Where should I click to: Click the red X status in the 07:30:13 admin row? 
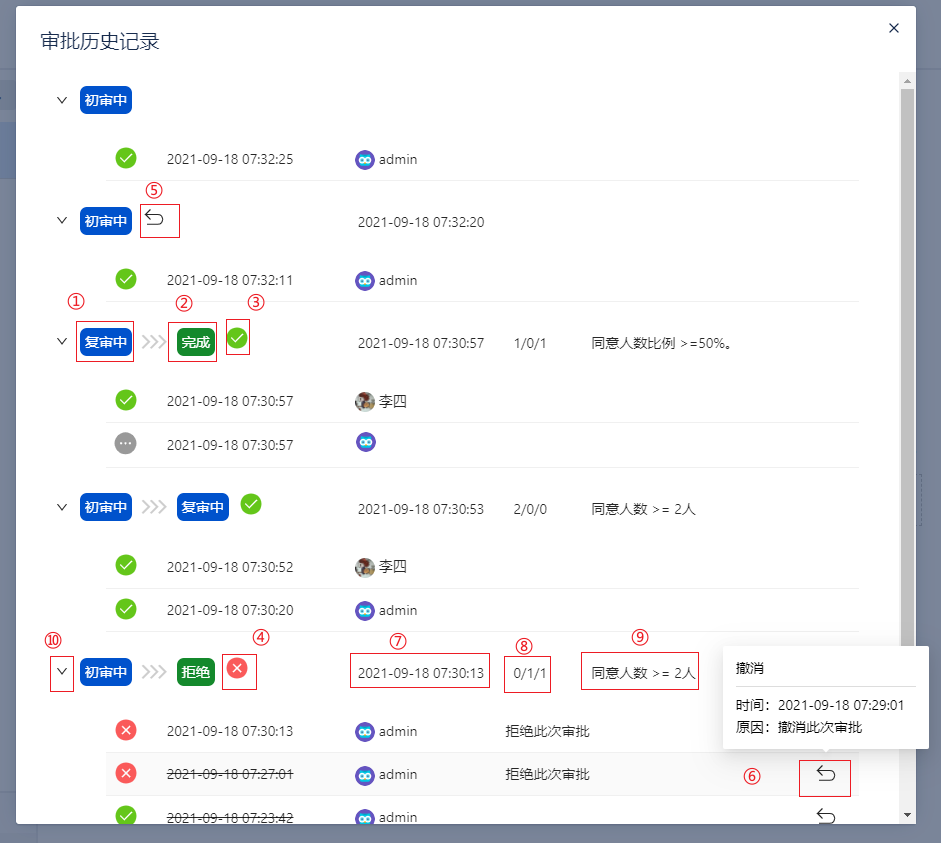pyautogui.click(x=126, y=731)
